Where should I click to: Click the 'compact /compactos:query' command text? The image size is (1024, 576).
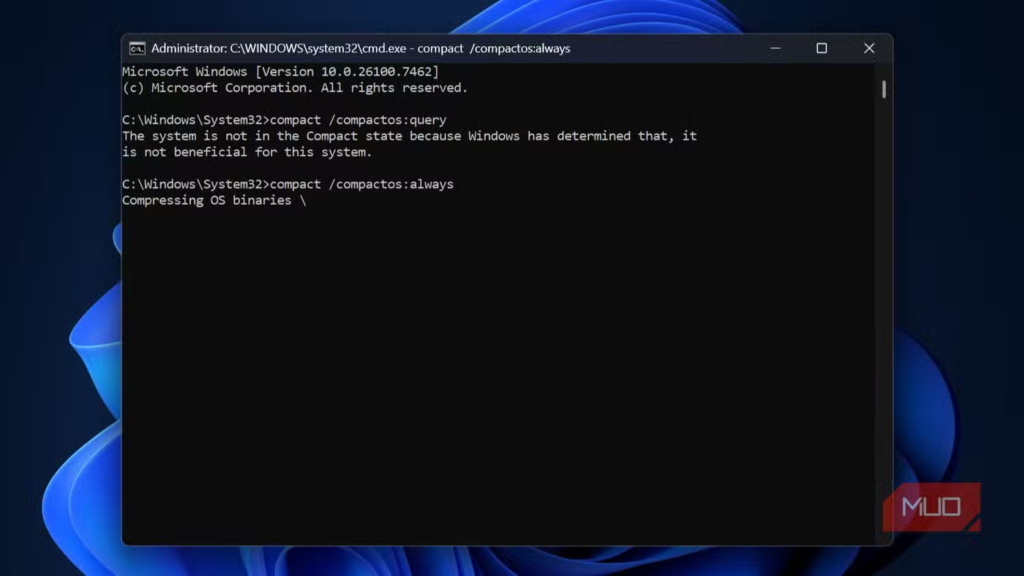point(358,120)
